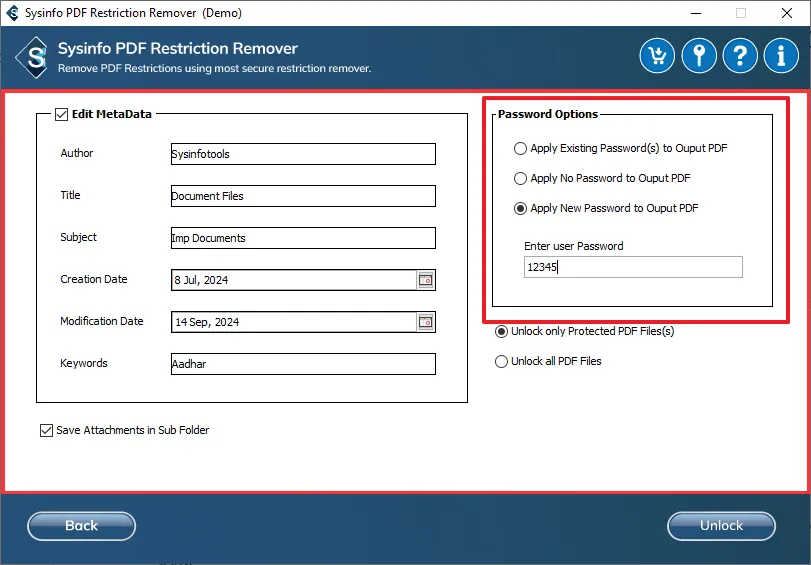This screenshot has width=811, height=565.
Task: Click the 'Subject' label
Action: pos(78,237)
